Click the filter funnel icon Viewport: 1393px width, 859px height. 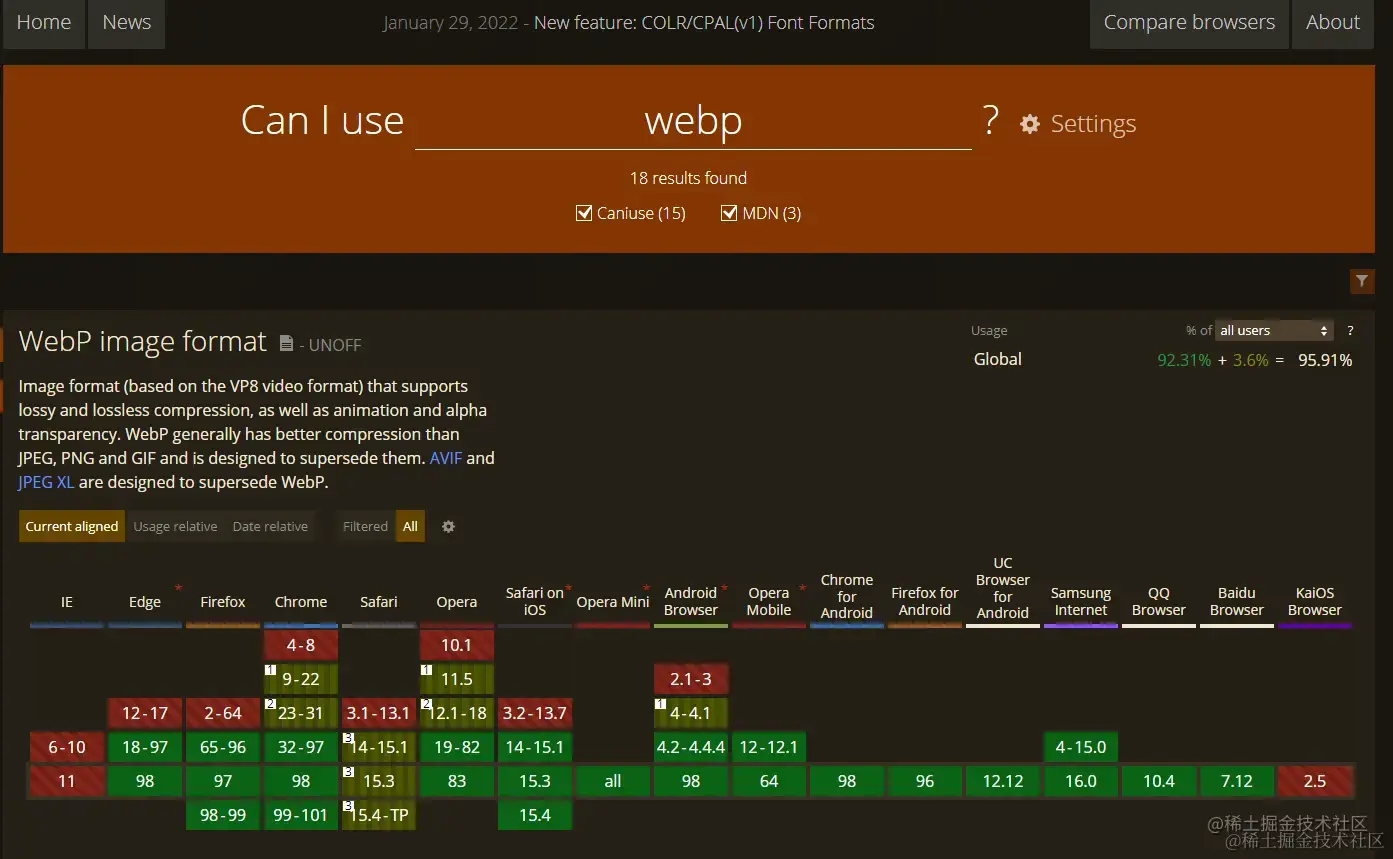coord(1362,282)
